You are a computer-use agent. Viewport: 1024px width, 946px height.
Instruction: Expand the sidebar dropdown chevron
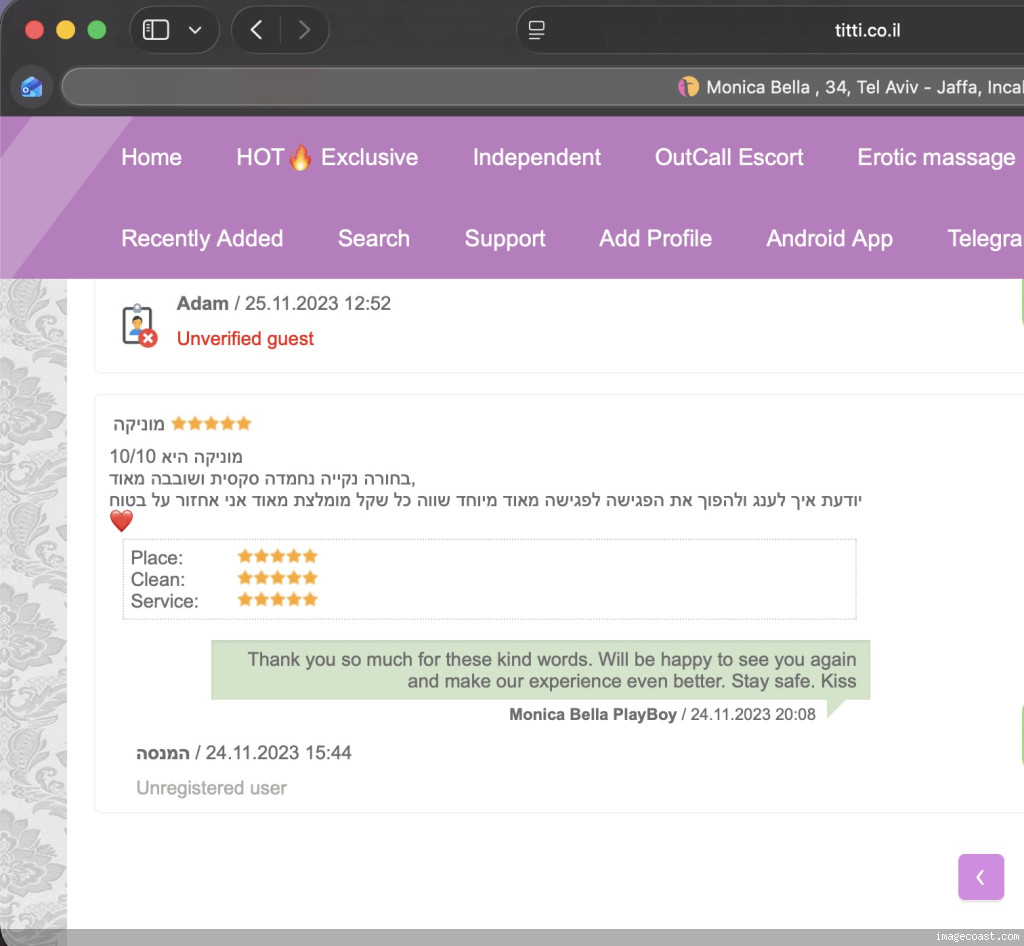coord(195,30)
